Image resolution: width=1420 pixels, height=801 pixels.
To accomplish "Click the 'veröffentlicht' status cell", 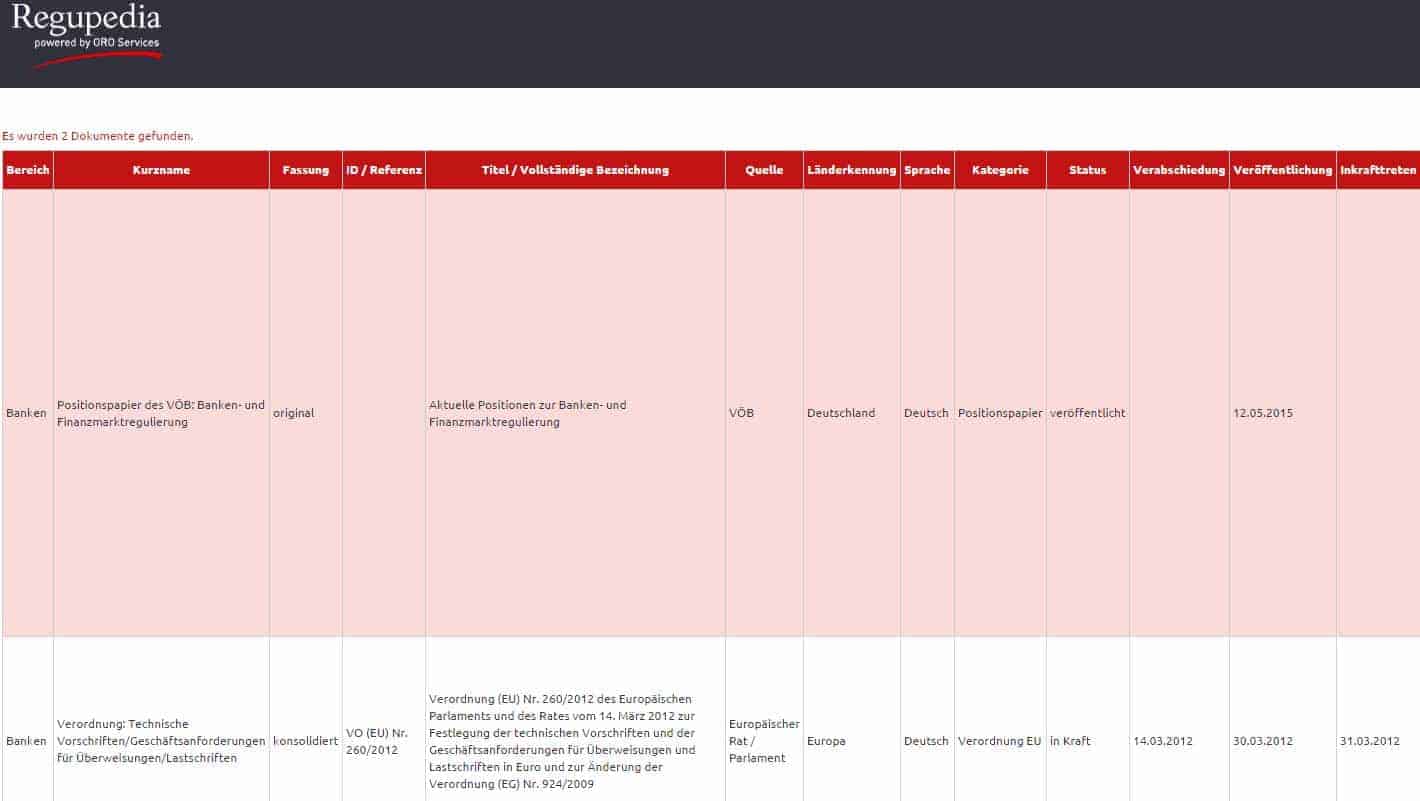I will click(x=1087, y=413).
